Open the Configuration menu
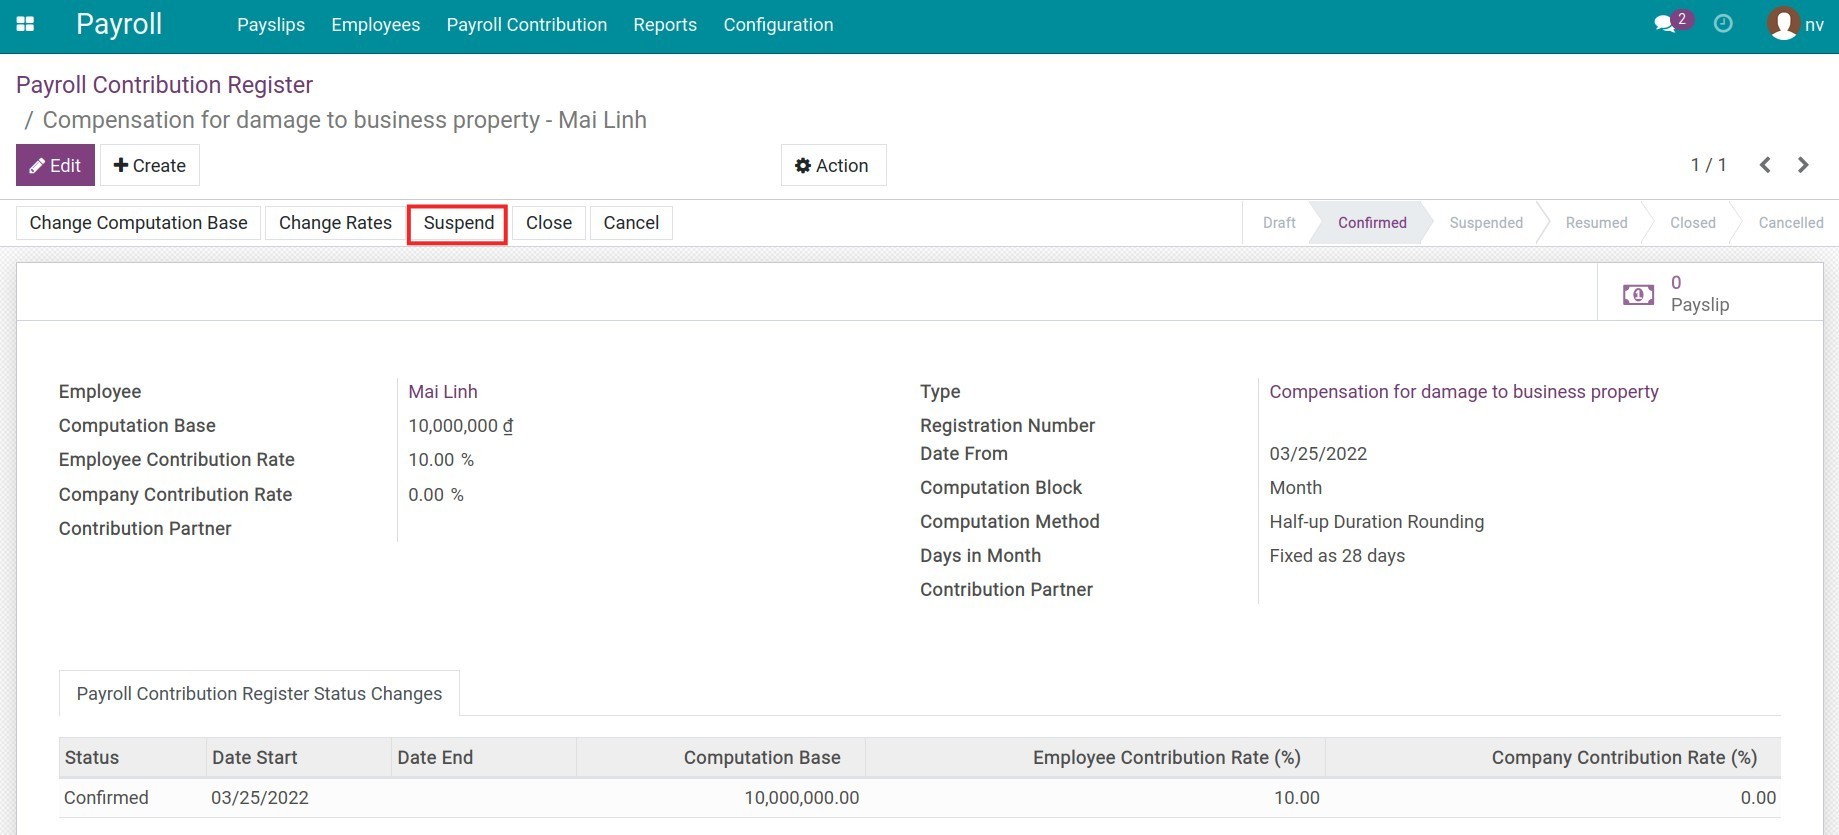The image size is (1839, 835). [778, 25]
